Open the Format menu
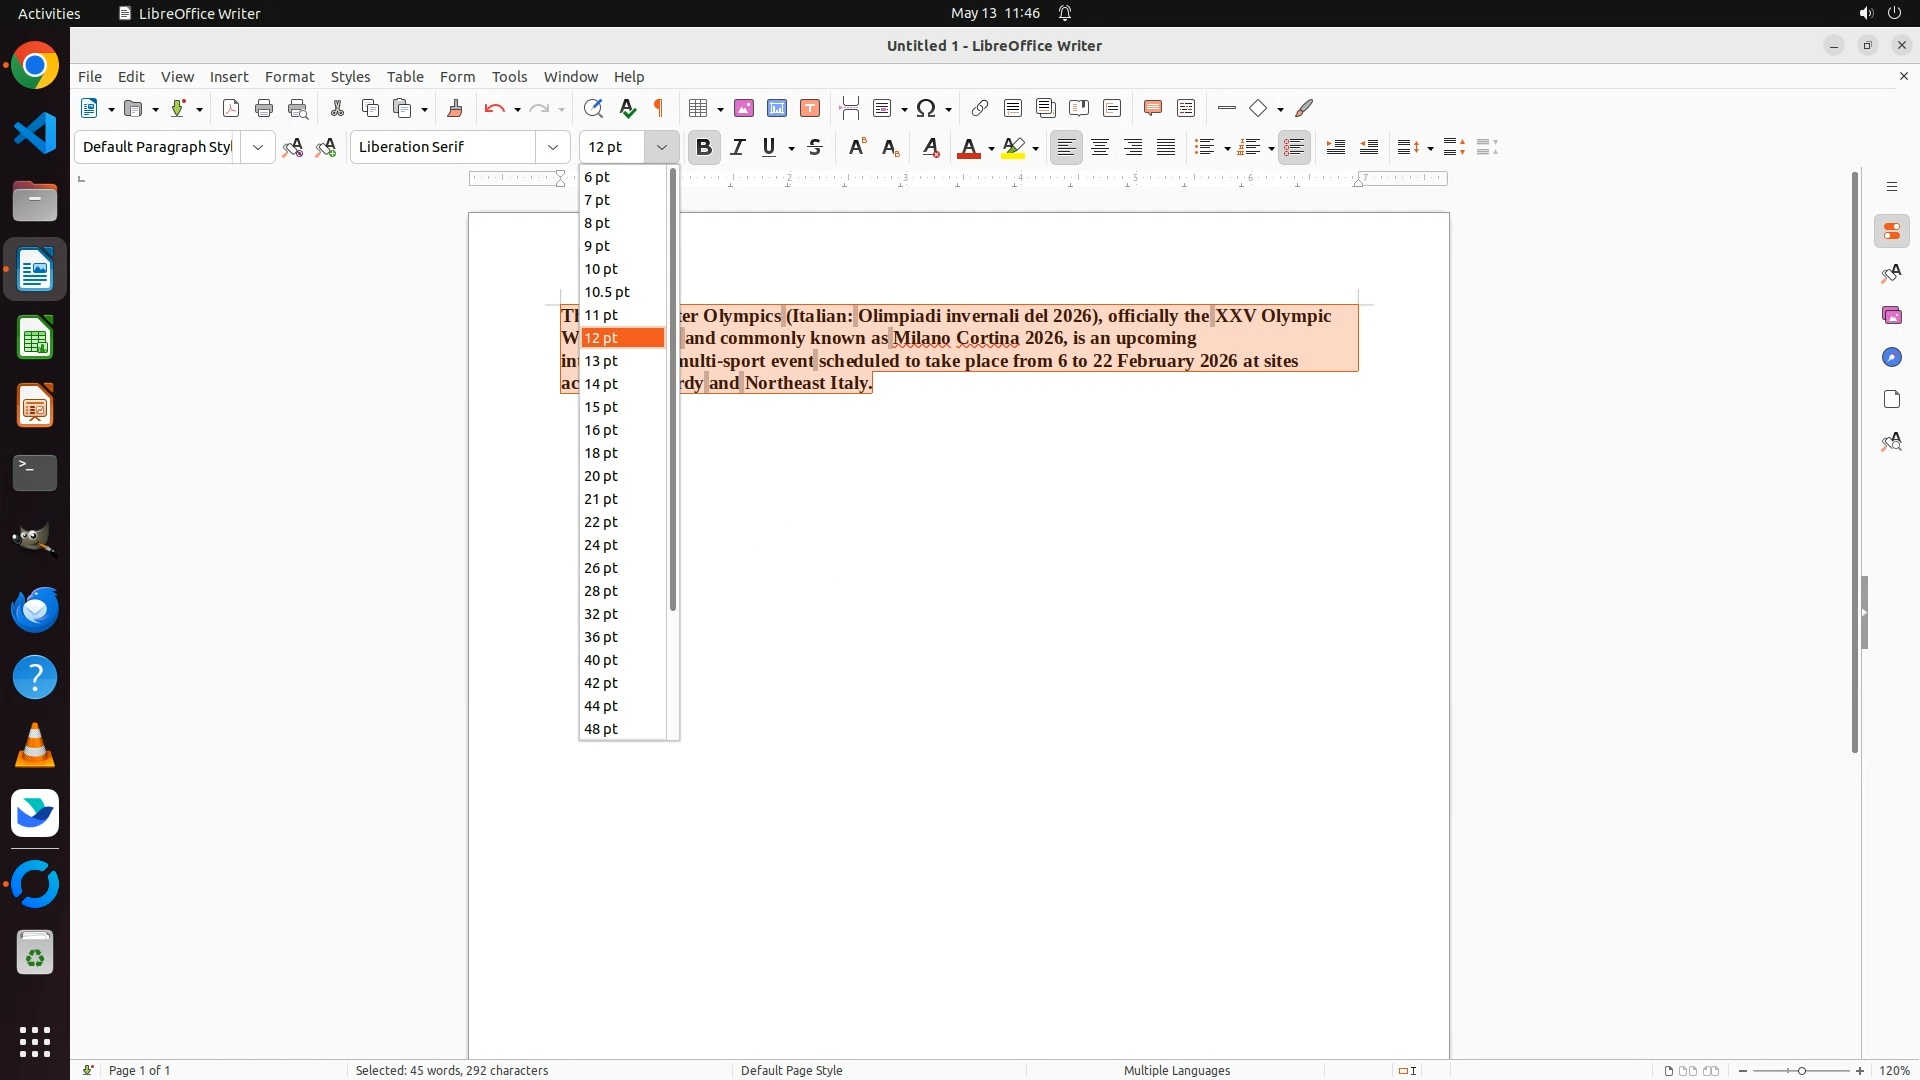 289,77
